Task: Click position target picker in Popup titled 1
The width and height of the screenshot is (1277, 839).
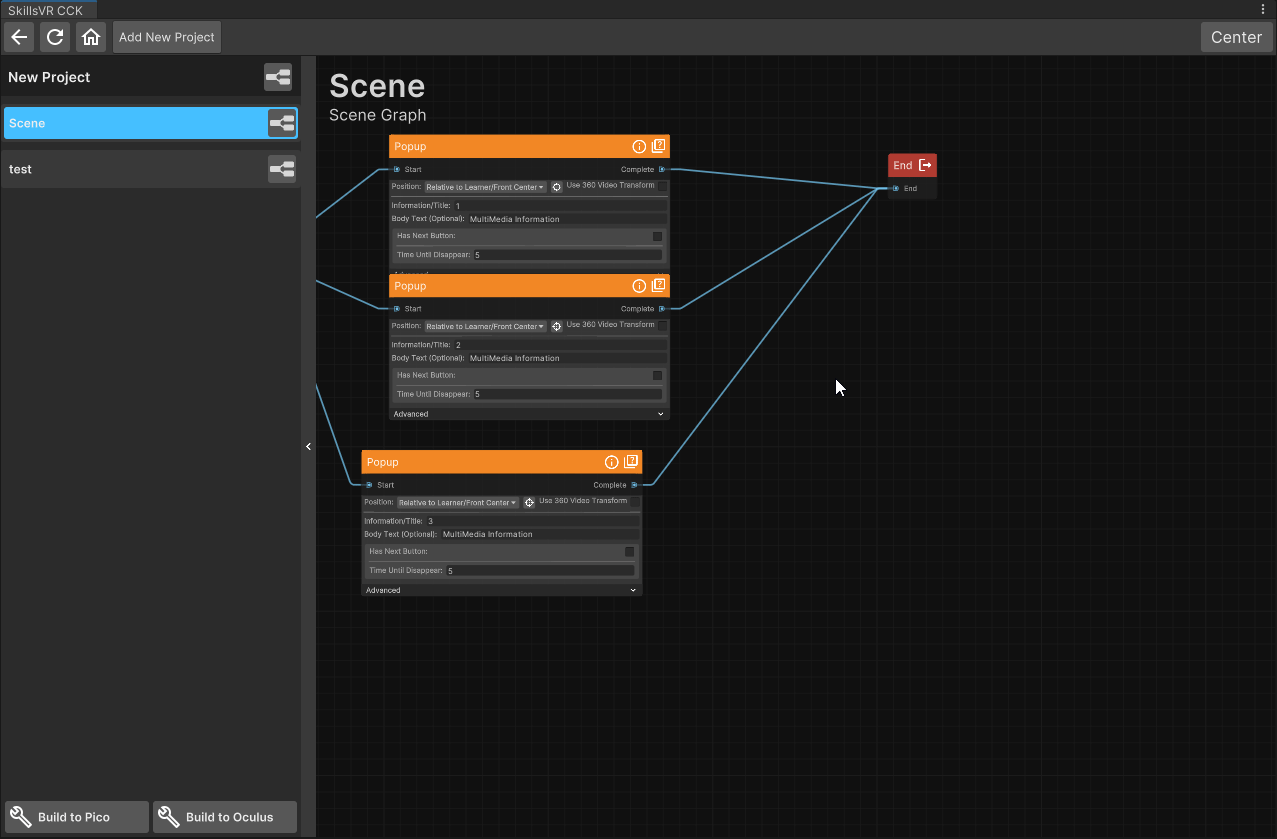Action: click(557, 187)
